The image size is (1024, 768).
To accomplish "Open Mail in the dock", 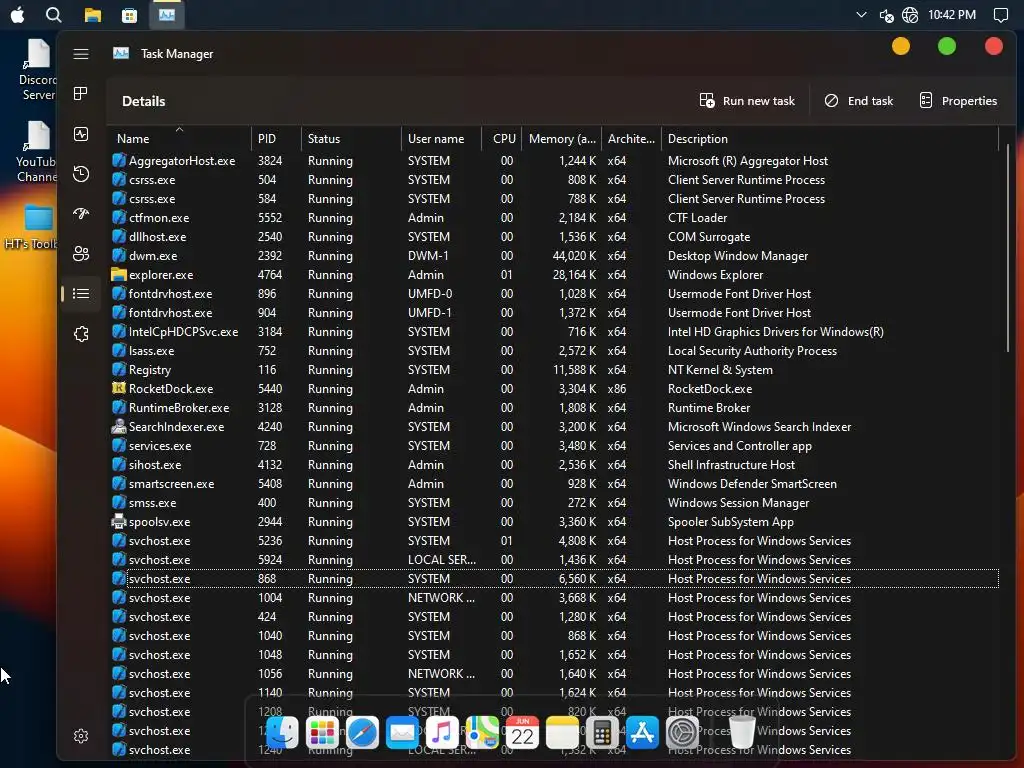I will click(402, 732).
